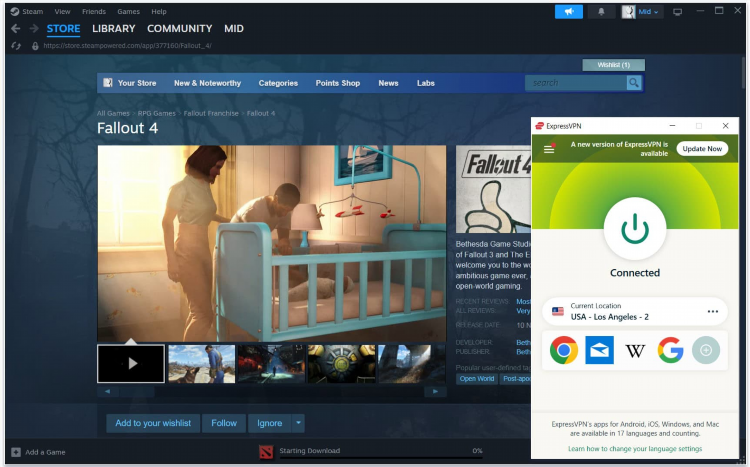
Task: Click the Add a Game plus icon
Action: (16, 452)
